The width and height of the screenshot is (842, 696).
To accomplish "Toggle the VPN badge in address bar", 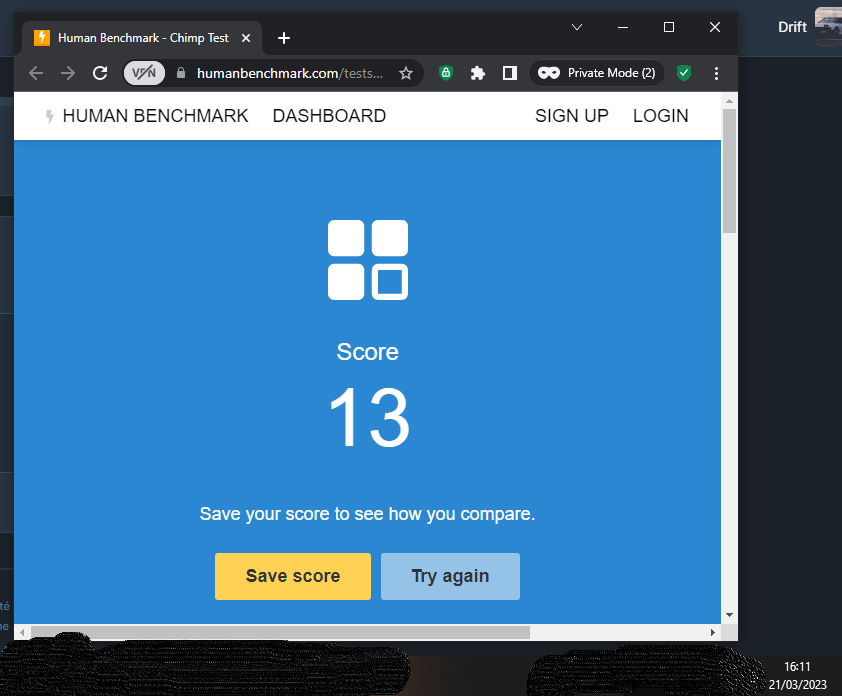I will click(x=144, y=73).
